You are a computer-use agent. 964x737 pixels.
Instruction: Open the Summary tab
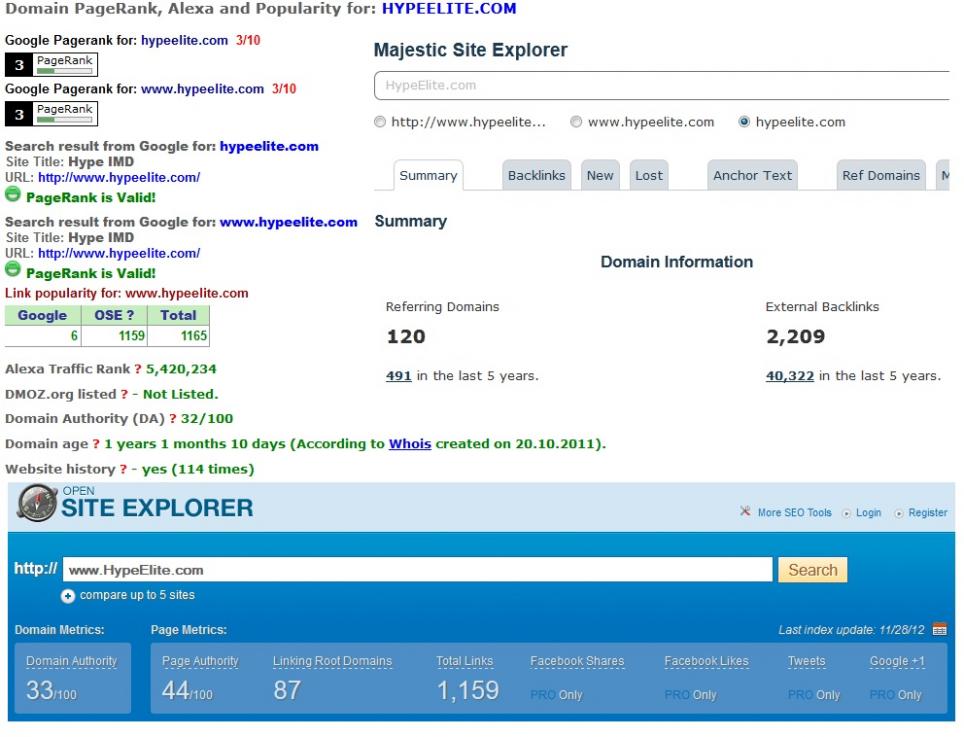point(429,176)
